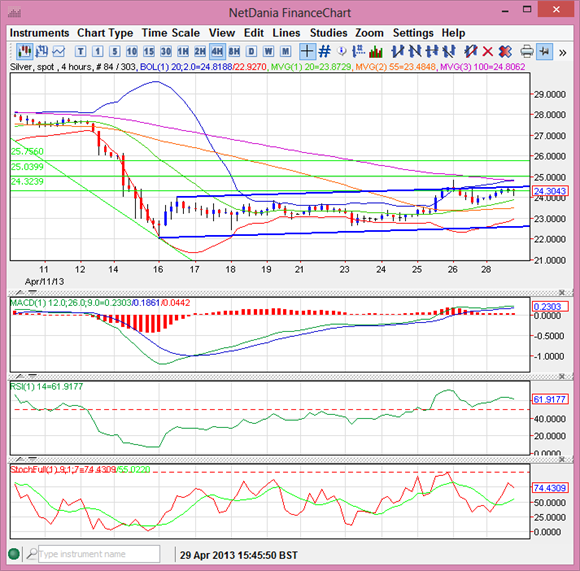
Task: Open the Lines menu
Action: tap(286, 33)
